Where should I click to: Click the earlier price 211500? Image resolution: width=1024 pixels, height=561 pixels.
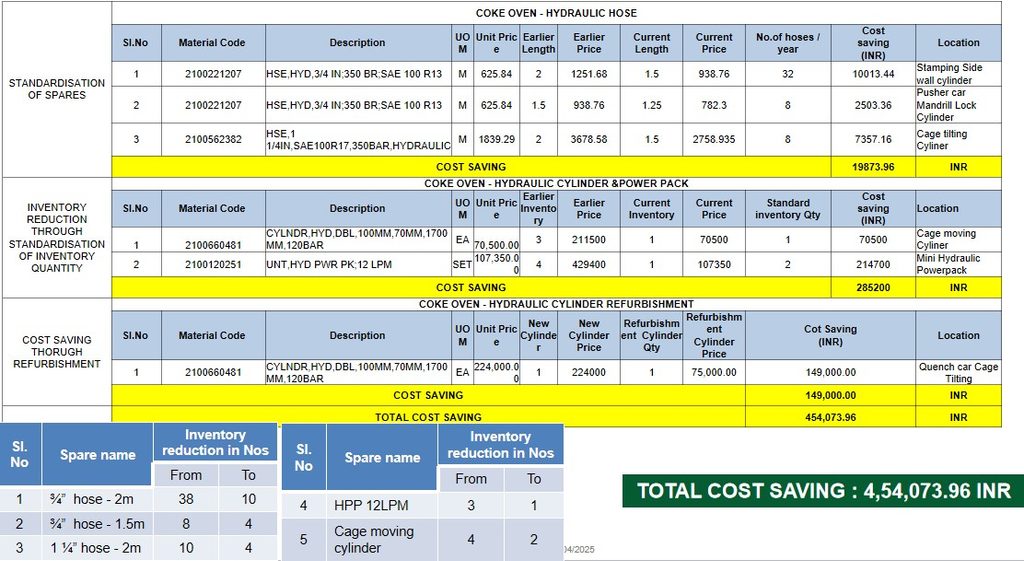coord(588,240)
